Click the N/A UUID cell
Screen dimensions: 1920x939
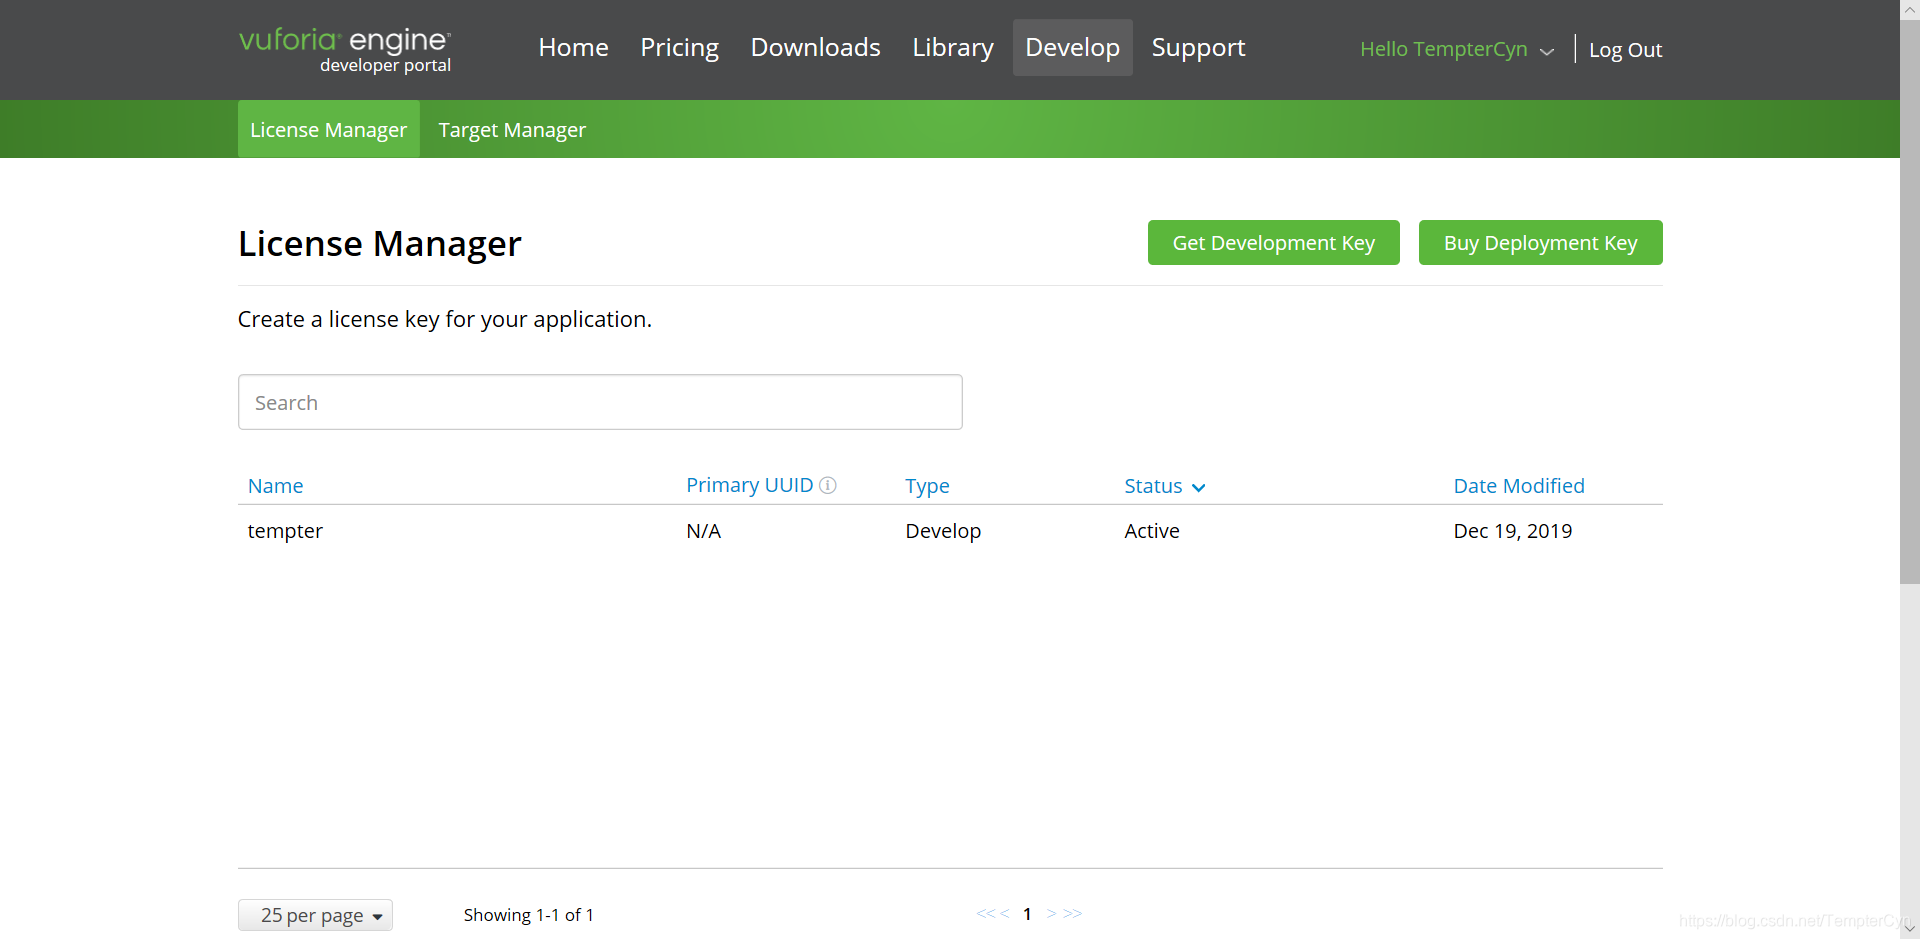click(703, 531)
